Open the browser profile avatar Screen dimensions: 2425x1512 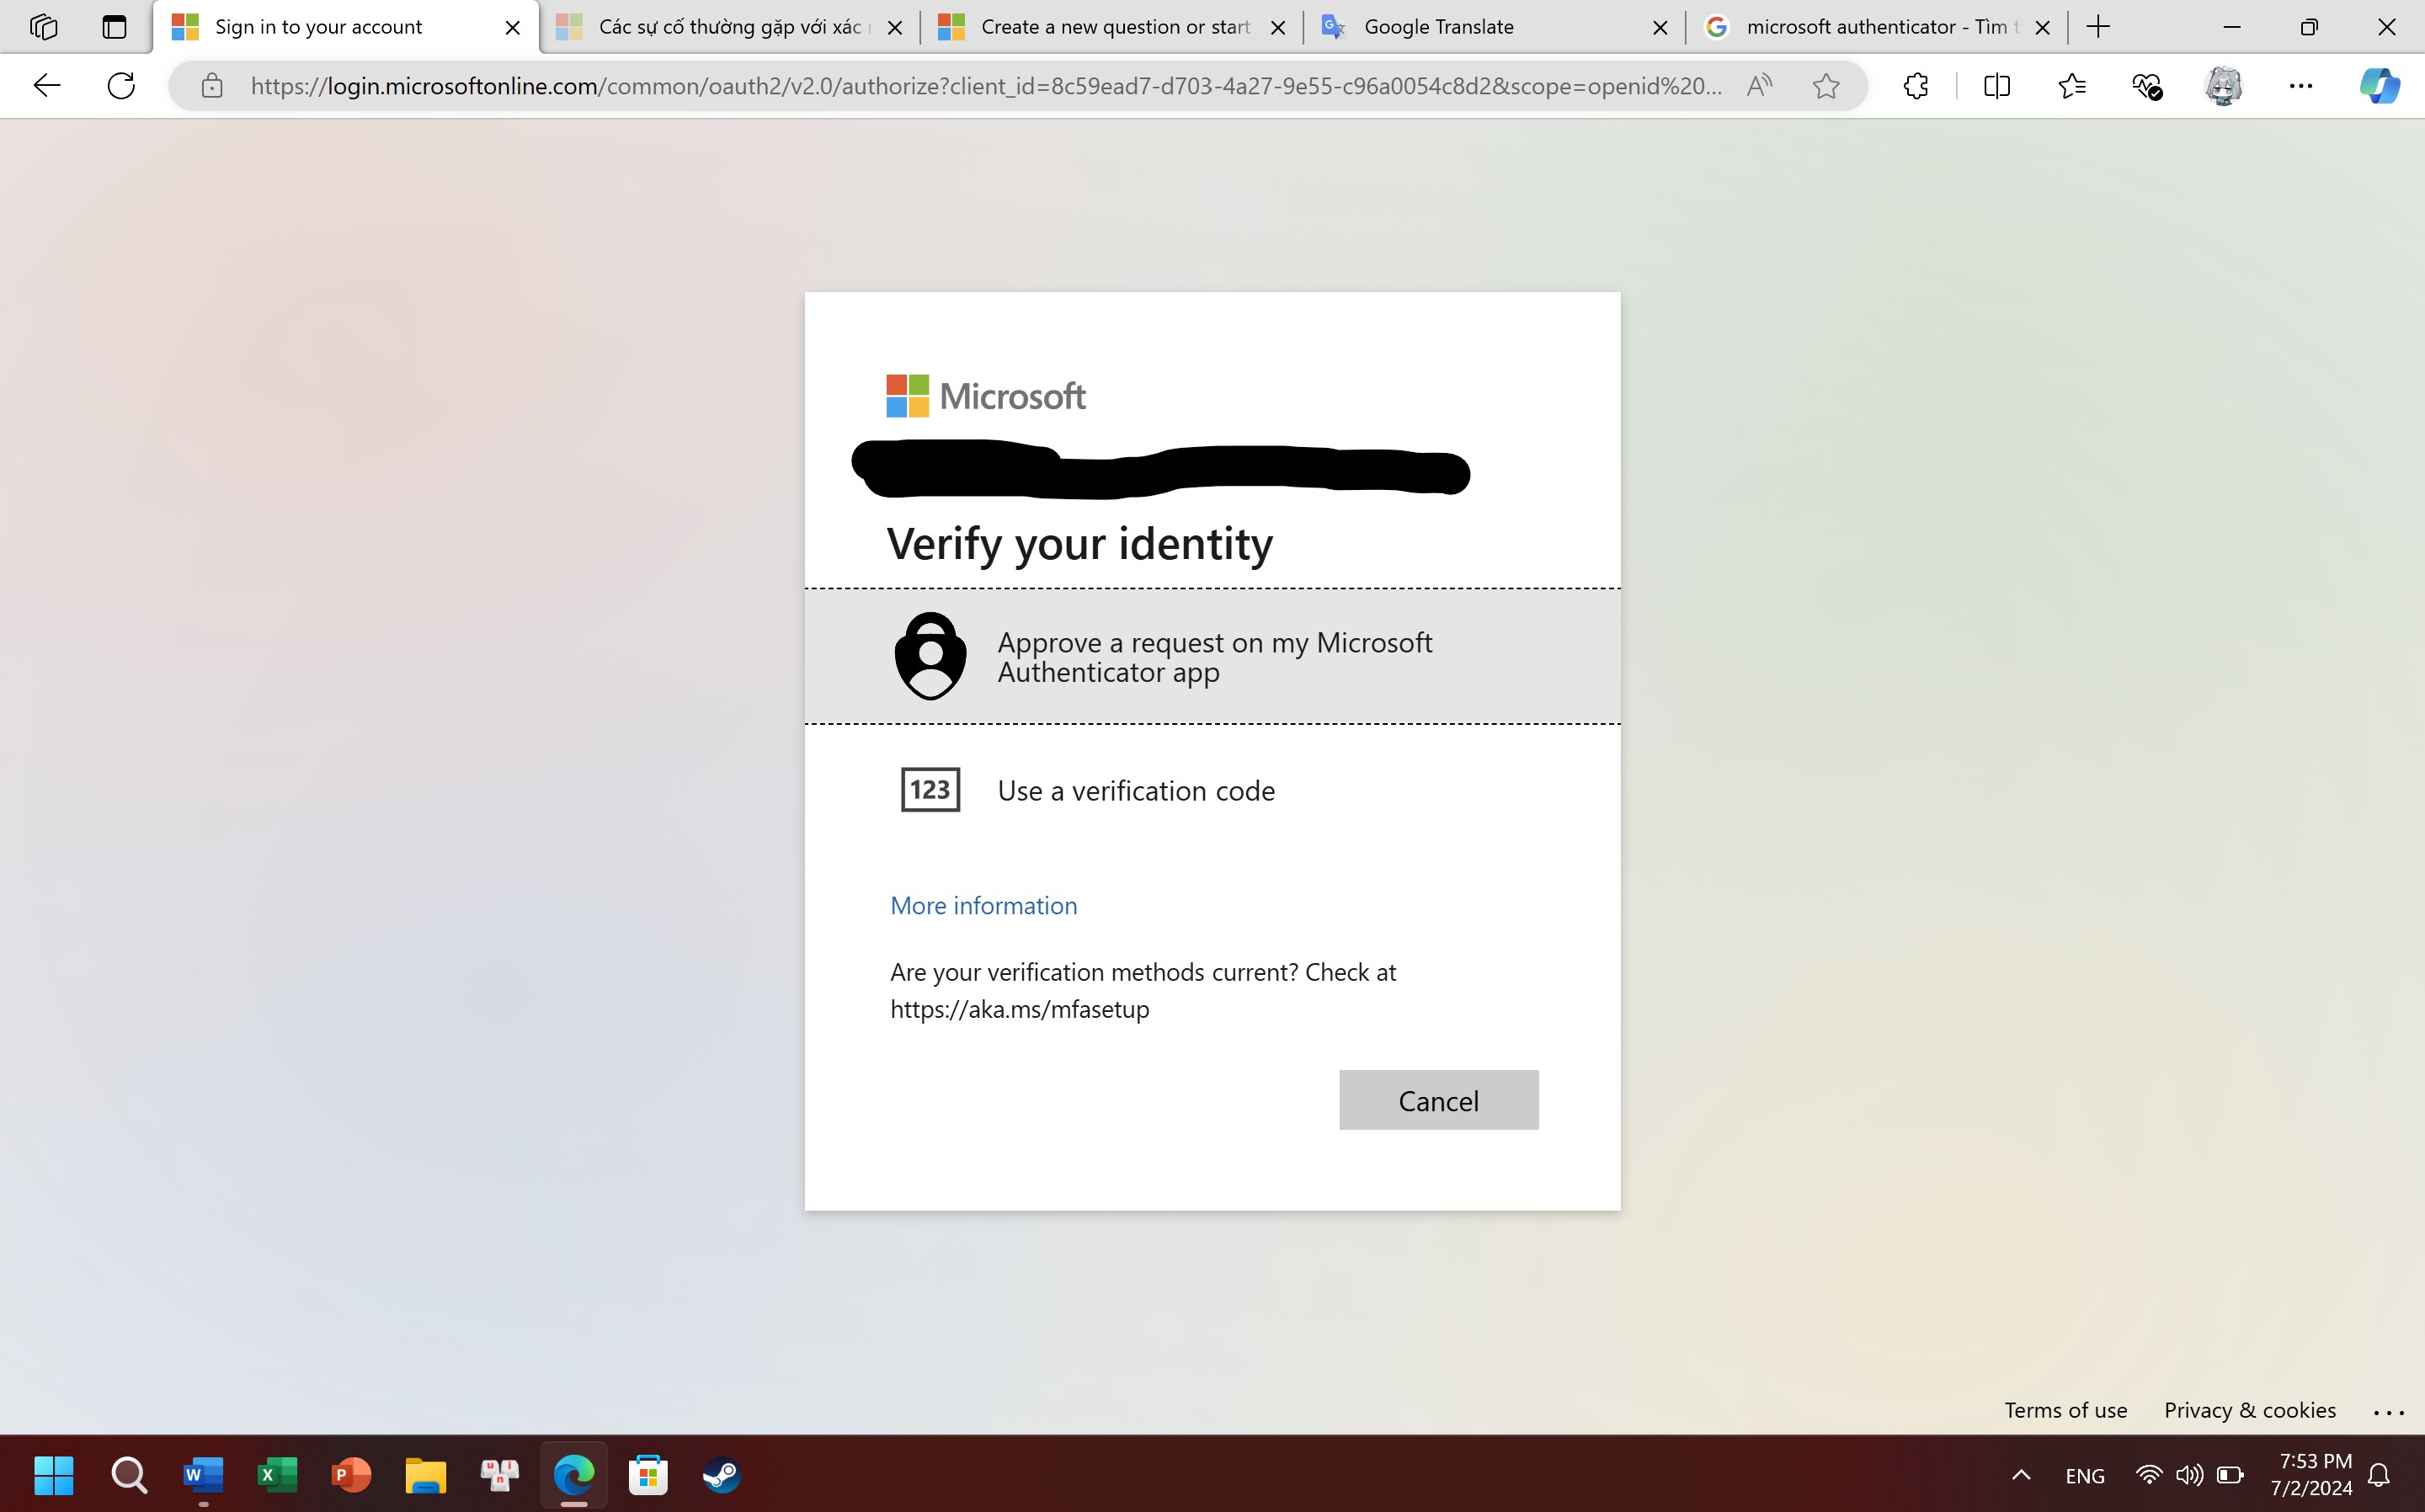[2222, 86]
